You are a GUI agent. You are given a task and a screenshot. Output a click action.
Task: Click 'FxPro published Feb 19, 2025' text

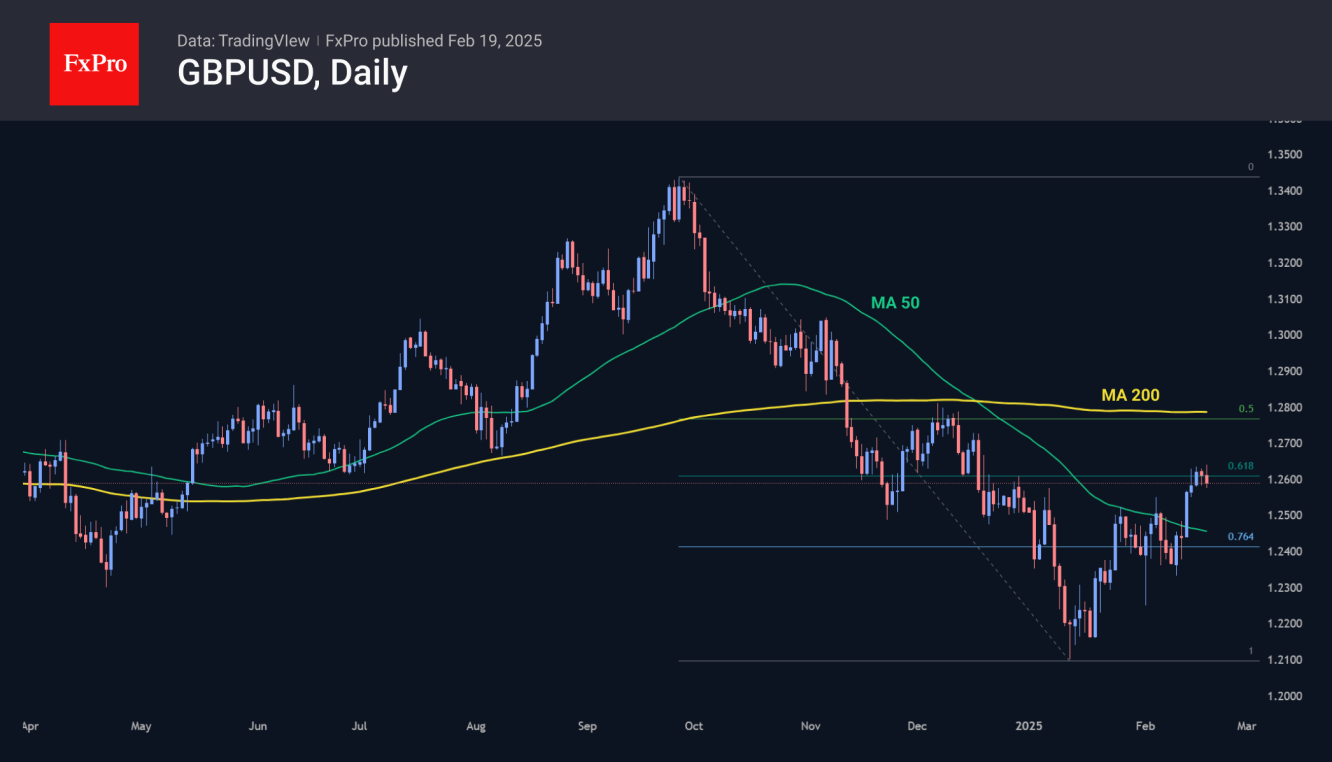[x=434, y=41]
